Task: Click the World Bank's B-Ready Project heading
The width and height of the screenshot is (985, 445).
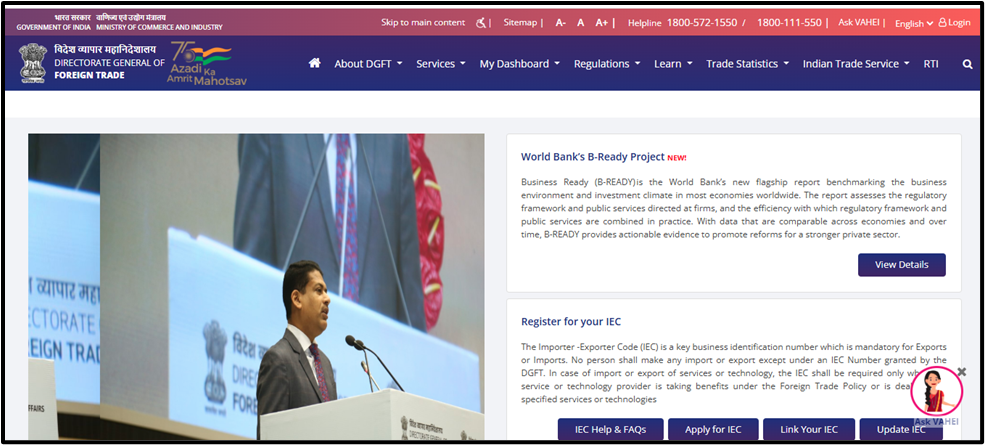Action: (x=592, y=157)
